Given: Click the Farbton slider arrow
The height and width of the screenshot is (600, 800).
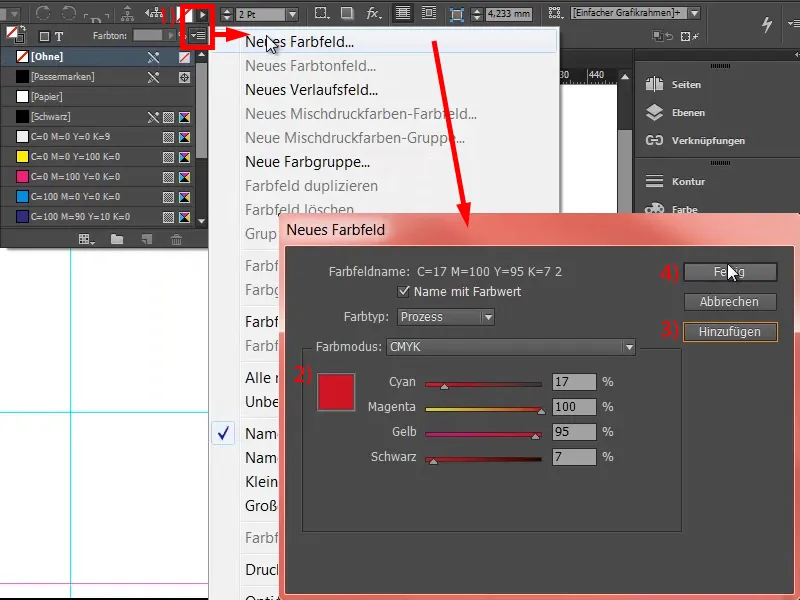Looking at the screenshot, I should pos(171,35).
